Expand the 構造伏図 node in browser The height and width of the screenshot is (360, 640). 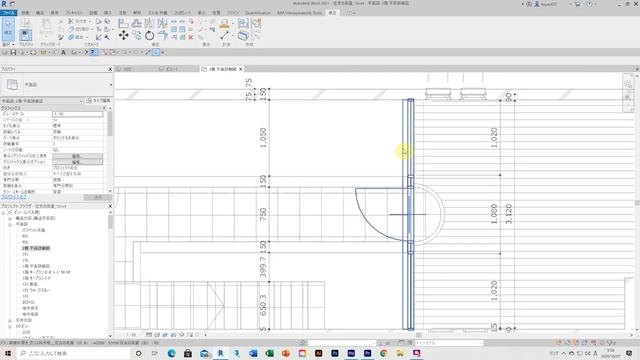point(10,218)
